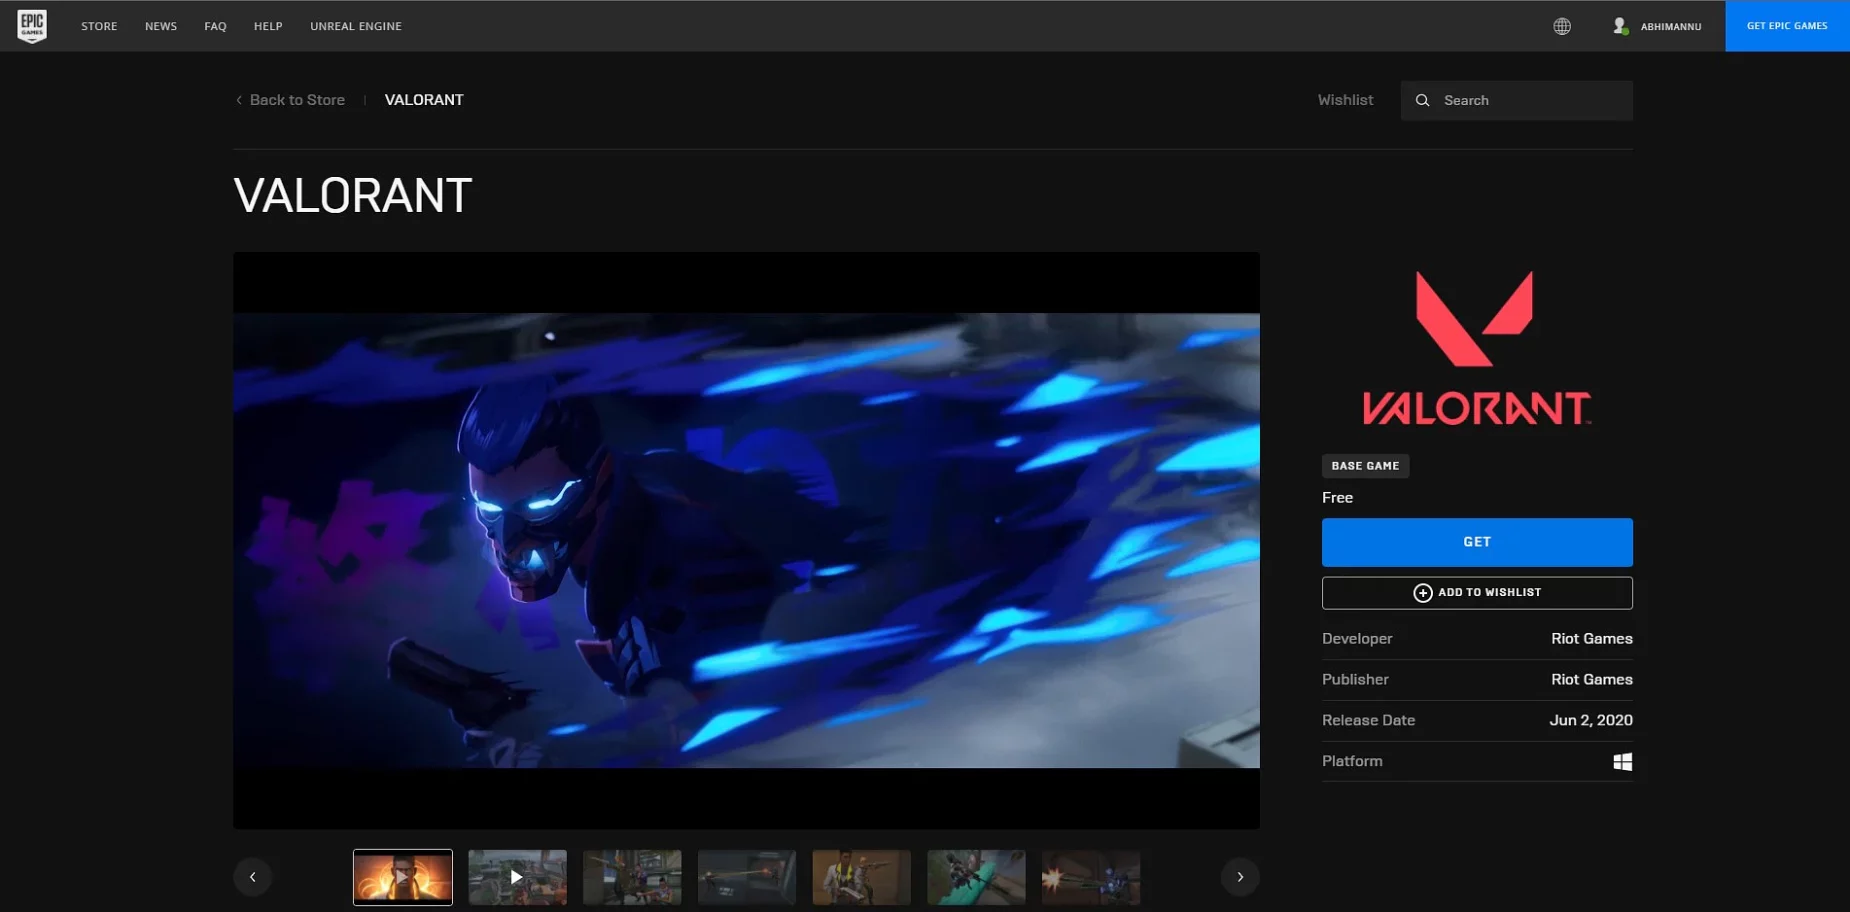Select the sixth teal screenshot thumbnail
The height and width of the screenshot is (912, 1850).
pyautogui.click(x=976, y=877)
